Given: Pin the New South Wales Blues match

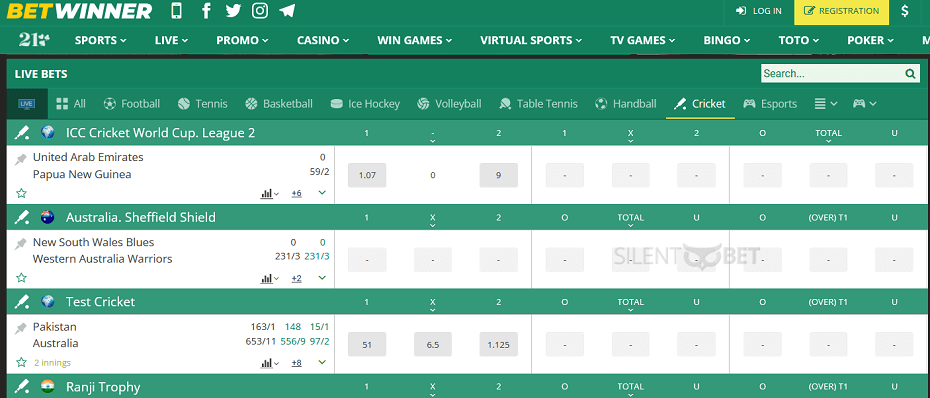Looking at the screenshot, I should [x=21, y=243].
